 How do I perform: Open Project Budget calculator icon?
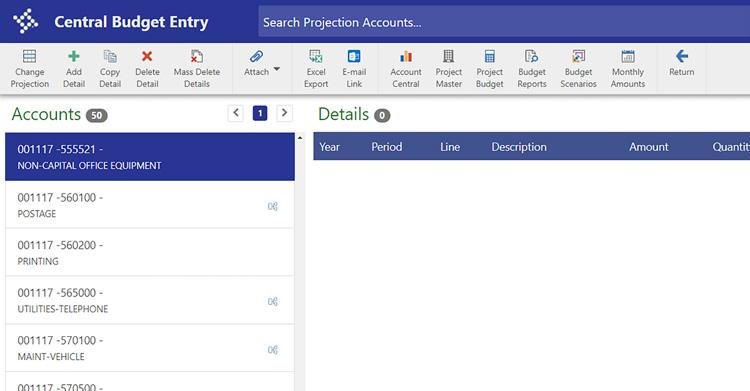tap(489, 56)
